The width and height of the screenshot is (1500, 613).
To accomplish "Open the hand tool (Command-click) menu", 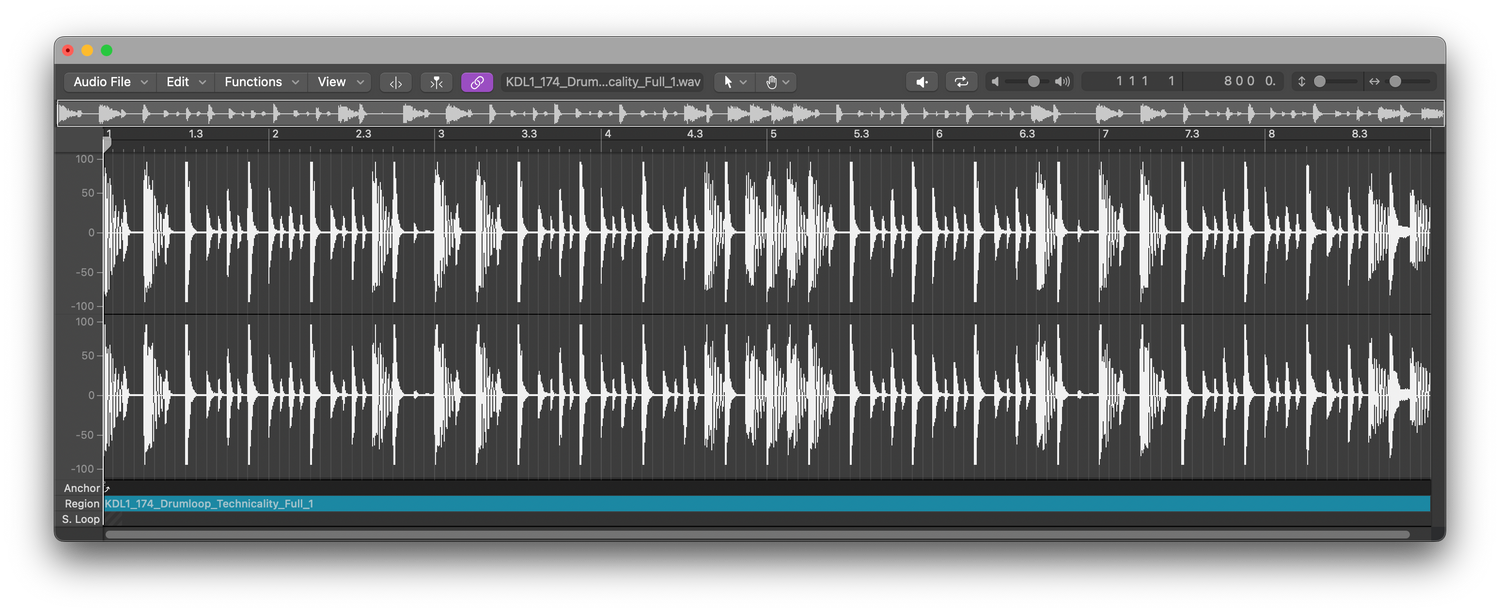I will (x=777, y=82).
